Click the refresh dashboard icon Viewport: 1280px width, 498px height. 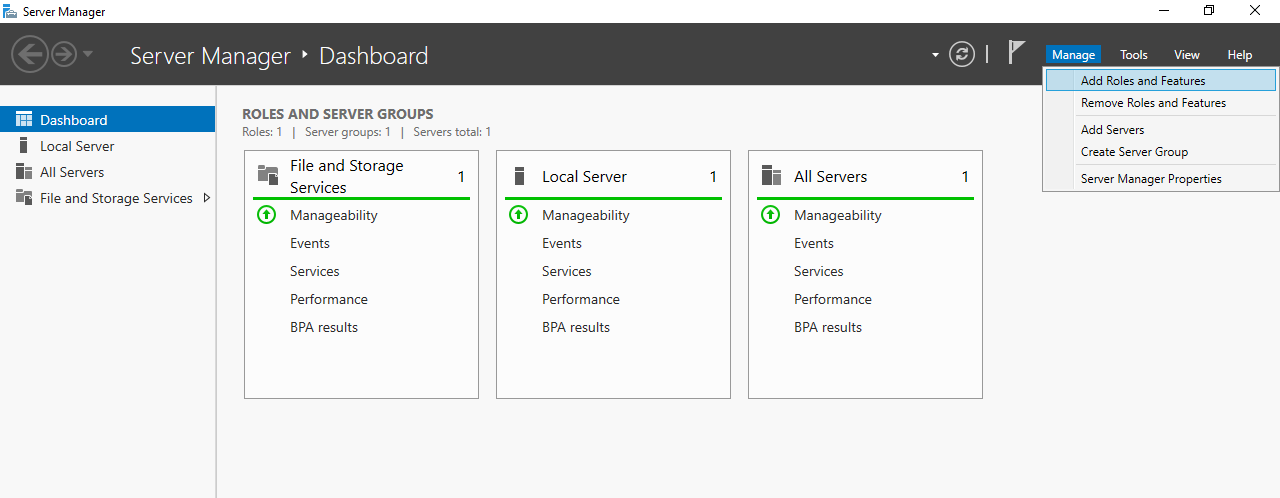961,54
